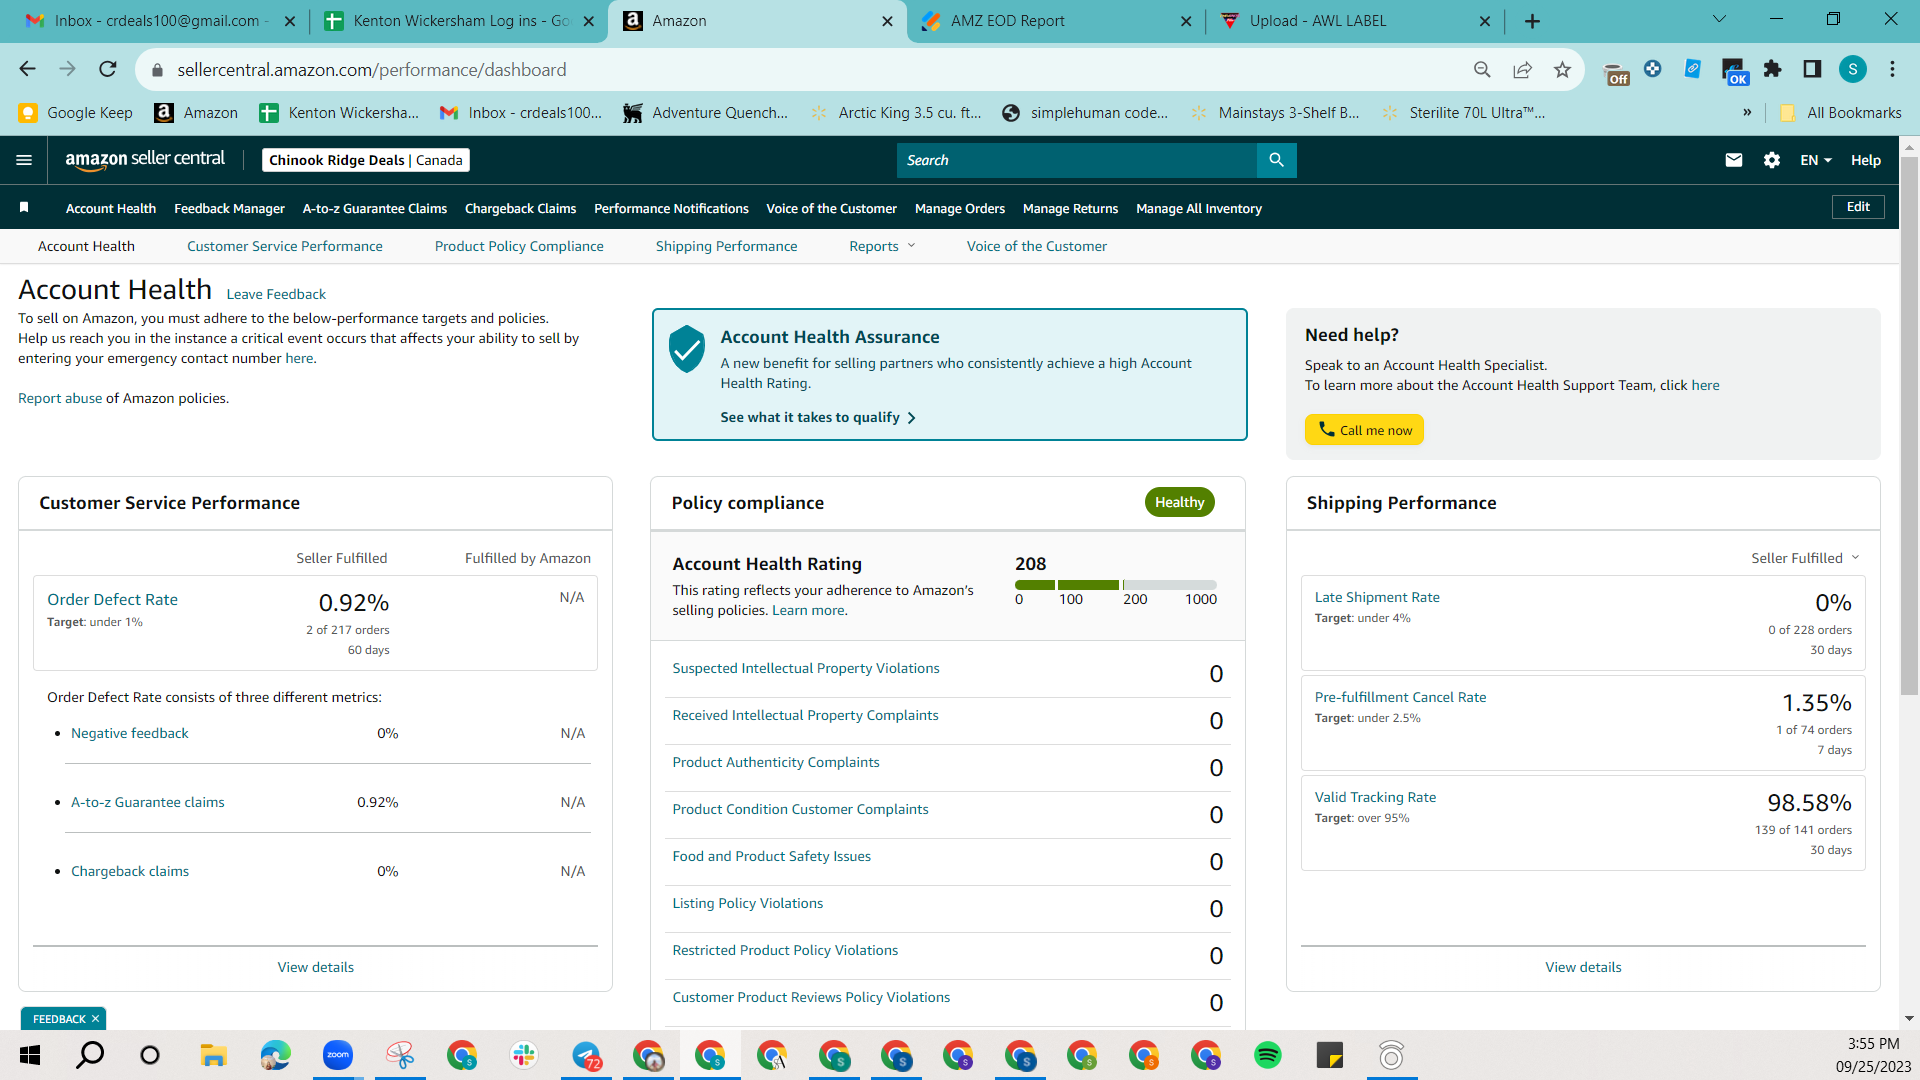The height and width of the screenshot is (1080, 1920).
Task: Open Suspected Intellectual Property Violations
Action: coord(806,668)
